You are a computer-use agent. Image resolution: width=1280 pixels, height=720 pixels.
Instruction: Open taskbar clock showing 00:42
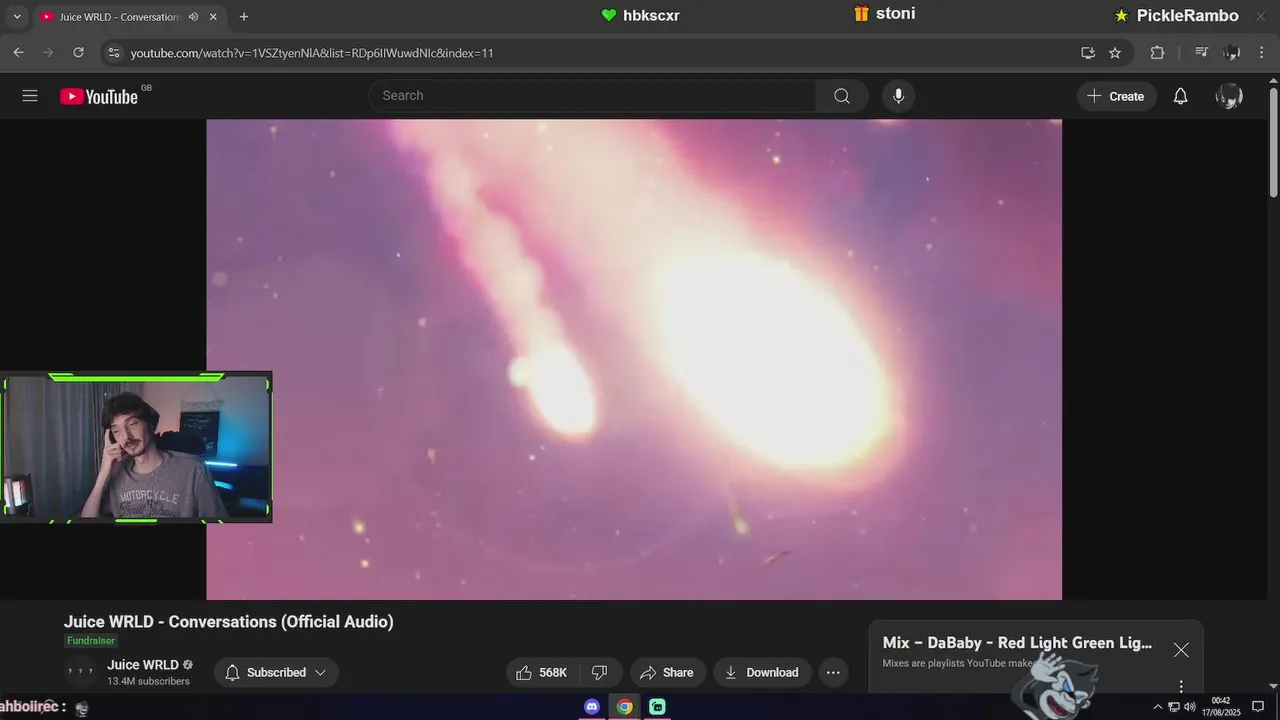tap(1223, 707)
